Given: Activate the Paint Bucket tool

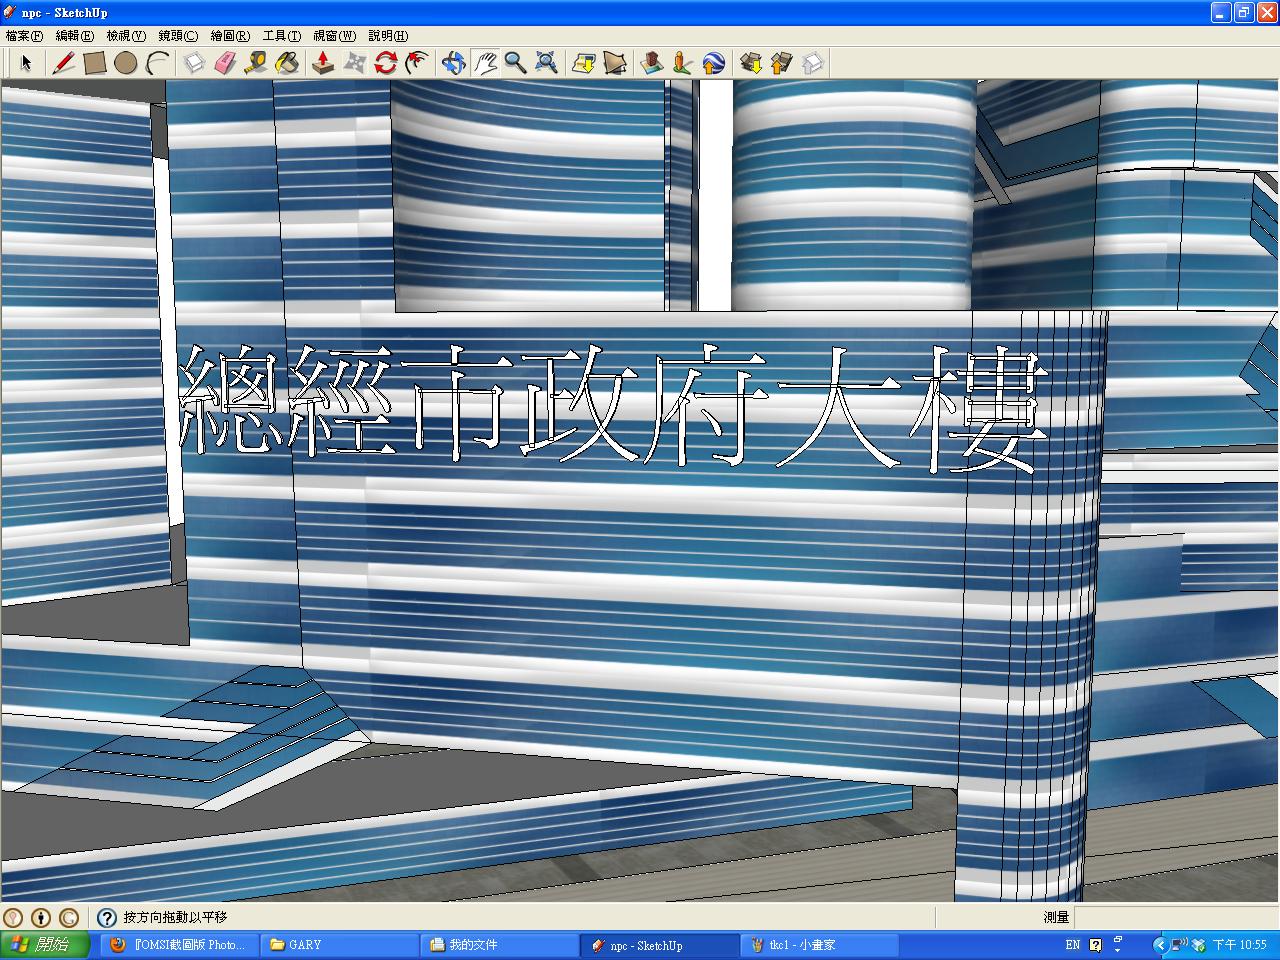Looking at the screenshot, I should [287, 64].
